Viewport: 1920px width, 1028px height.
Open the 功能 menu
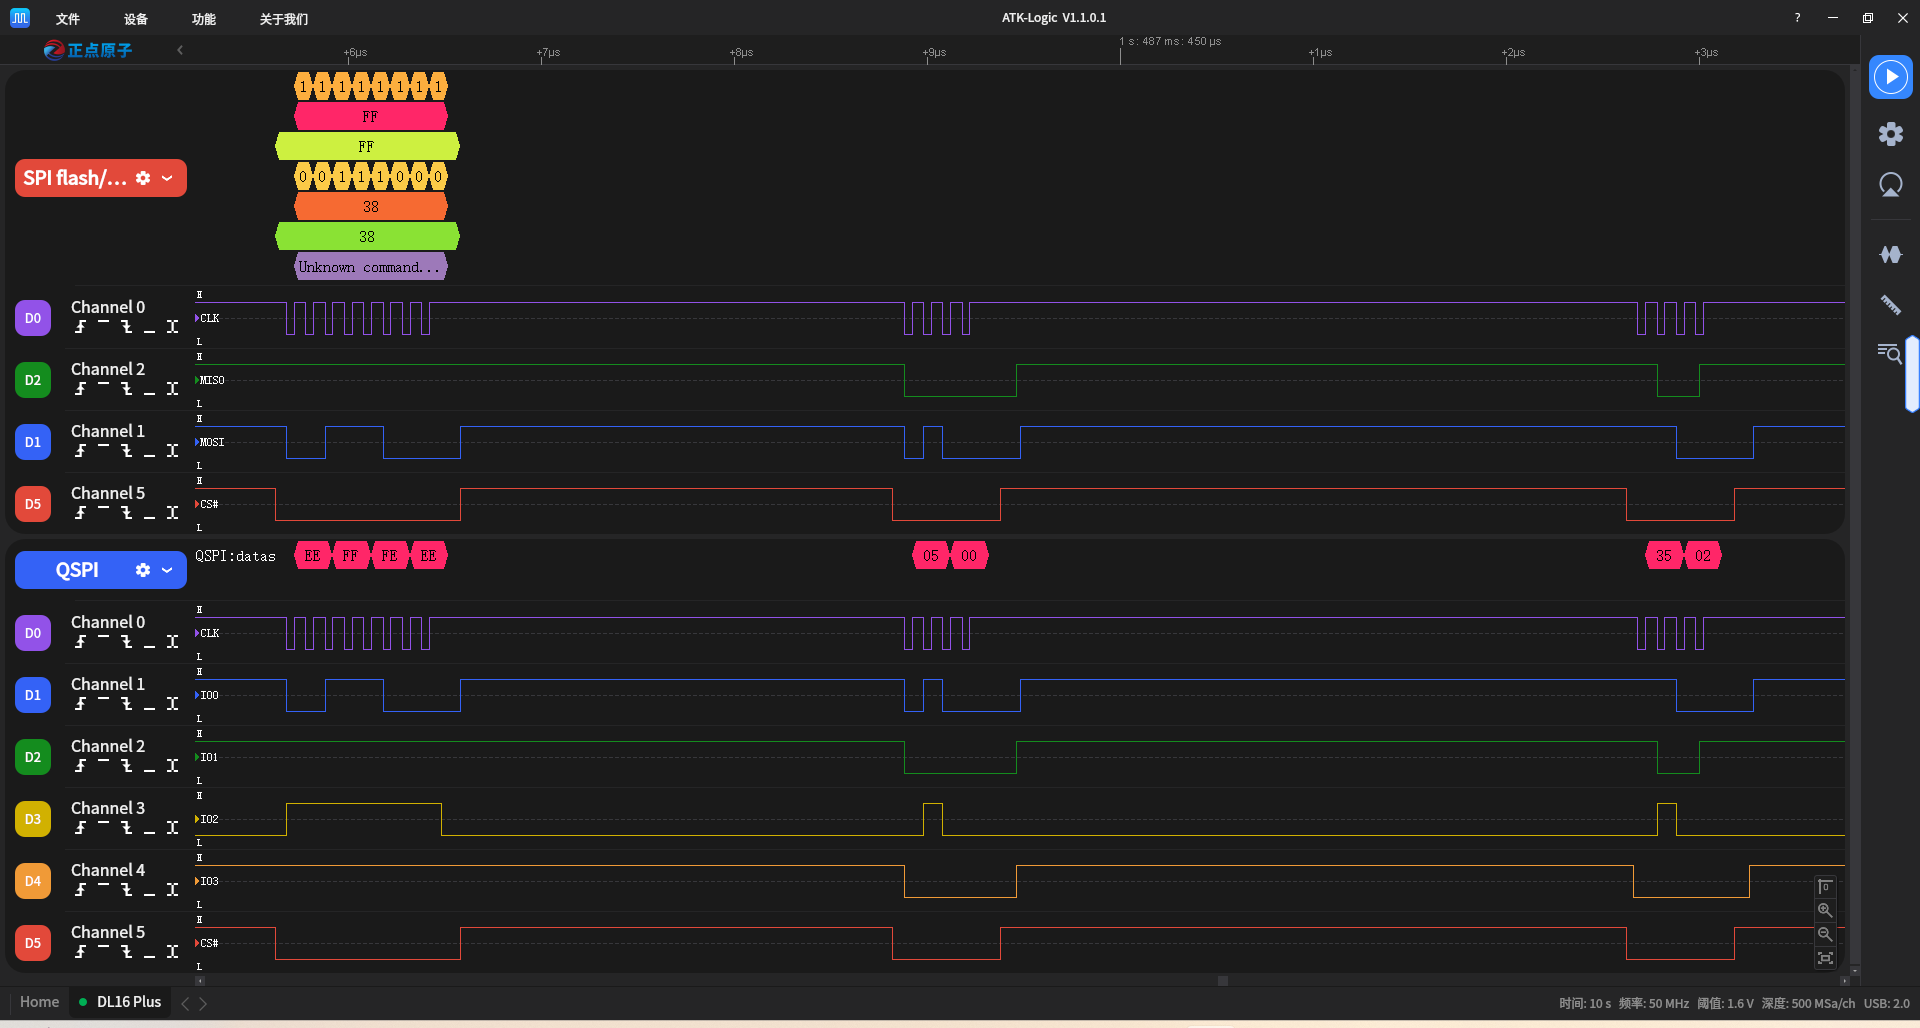tap(204, 19)
